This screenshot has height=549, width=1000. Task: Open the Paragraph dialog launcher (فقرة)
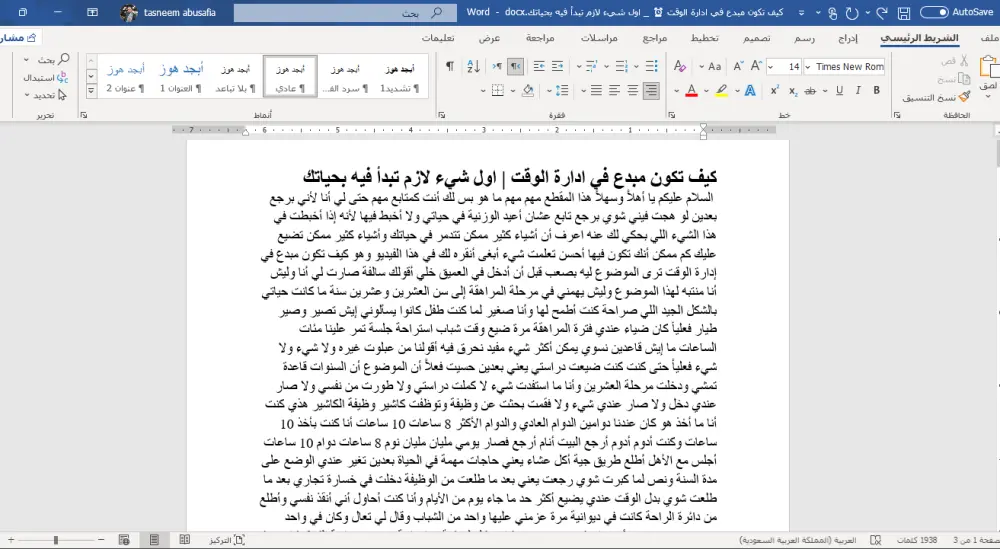pos(442,115)
